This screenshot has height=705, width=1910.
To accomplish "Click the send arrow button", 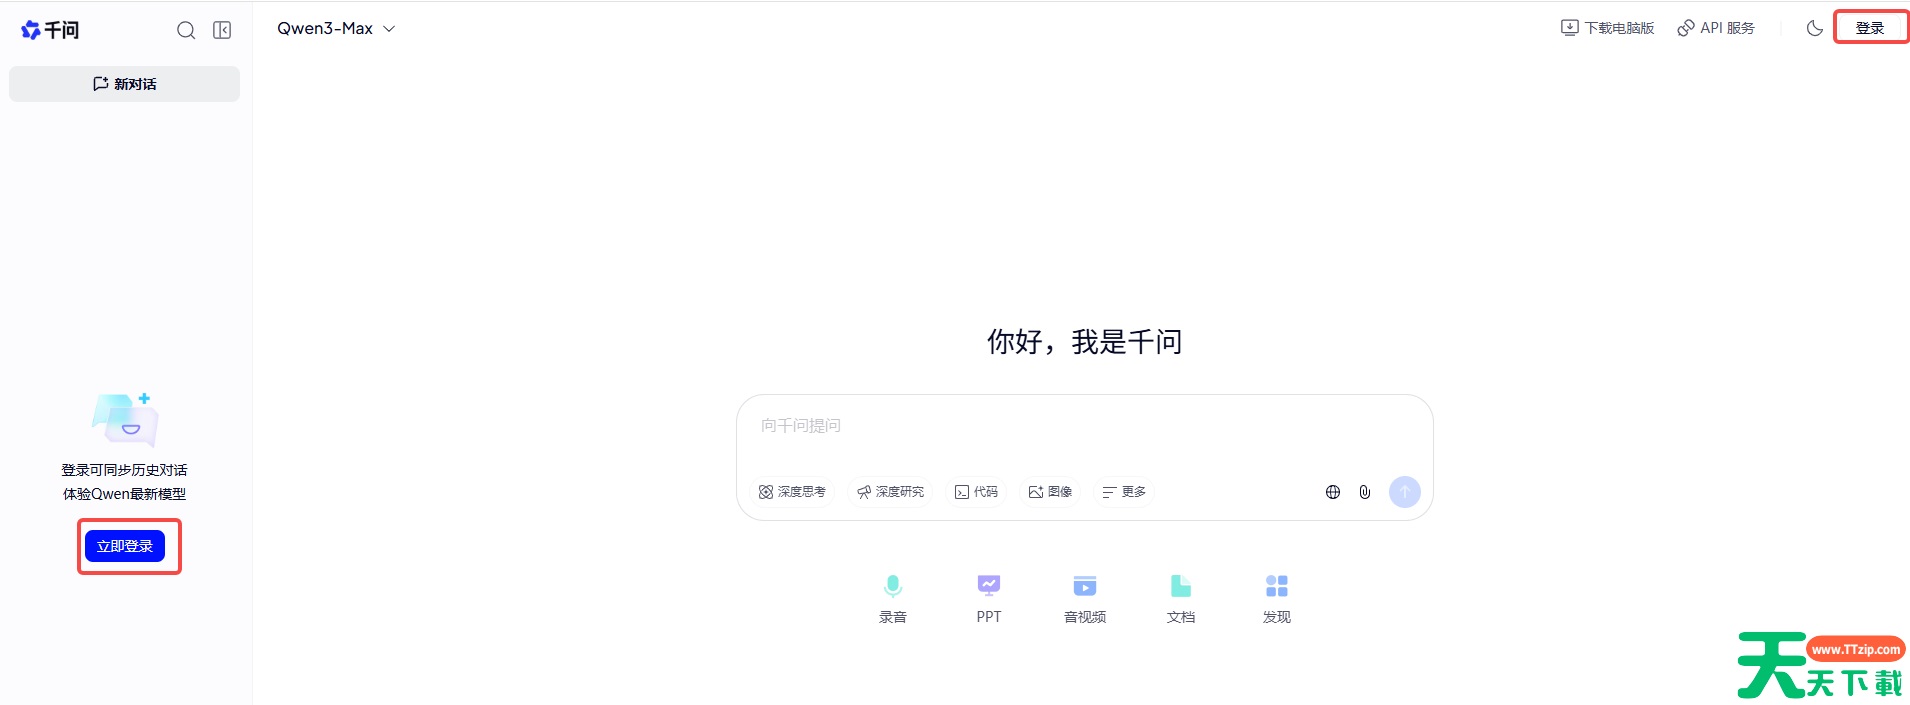I will click(x=1405, y=492).
